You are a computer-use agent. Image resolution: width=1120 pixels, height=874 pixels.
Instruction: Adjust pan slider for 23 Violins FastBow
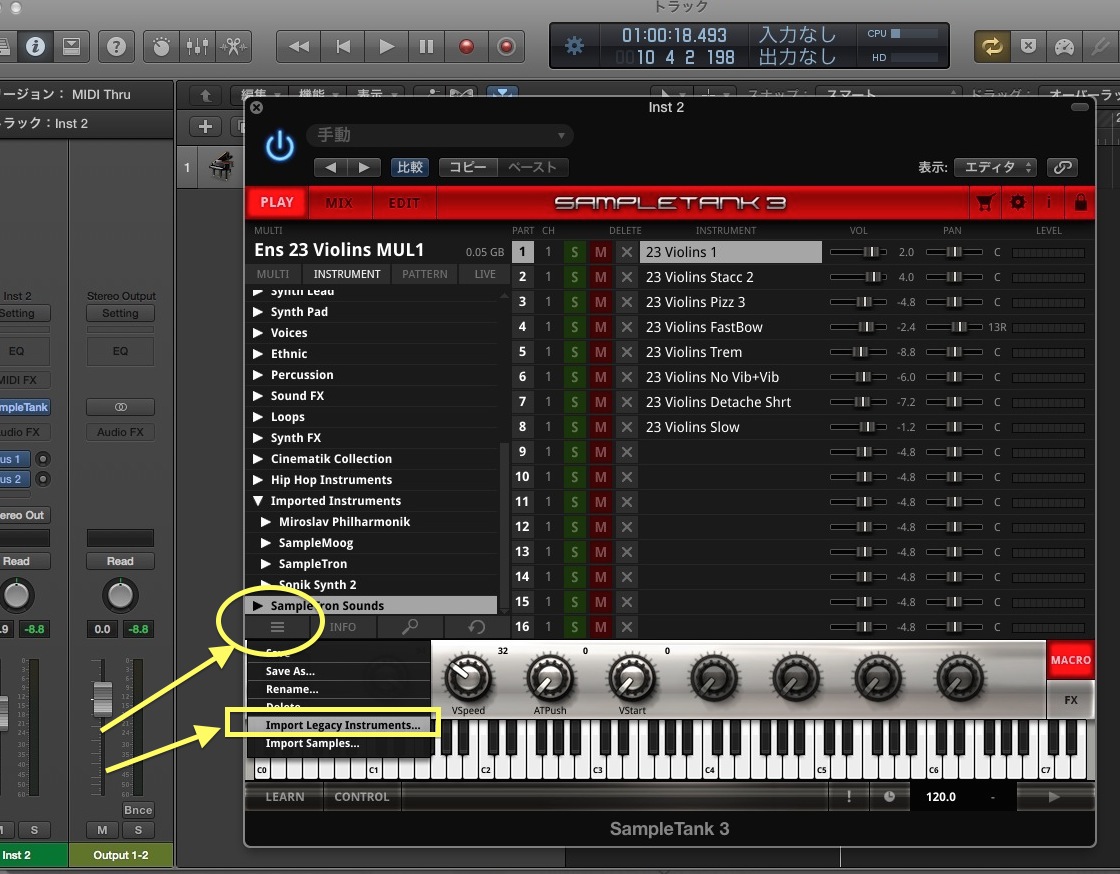(x=954, y=327)
